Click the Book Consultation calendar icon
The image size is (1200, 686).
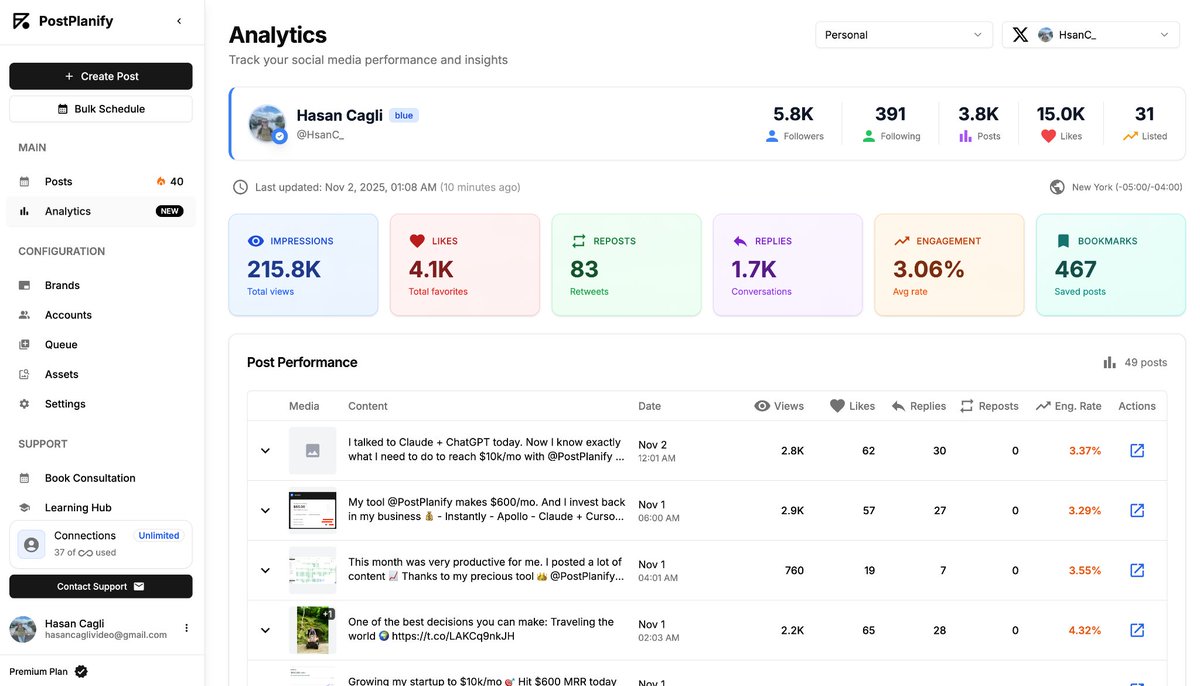point(25,477)
